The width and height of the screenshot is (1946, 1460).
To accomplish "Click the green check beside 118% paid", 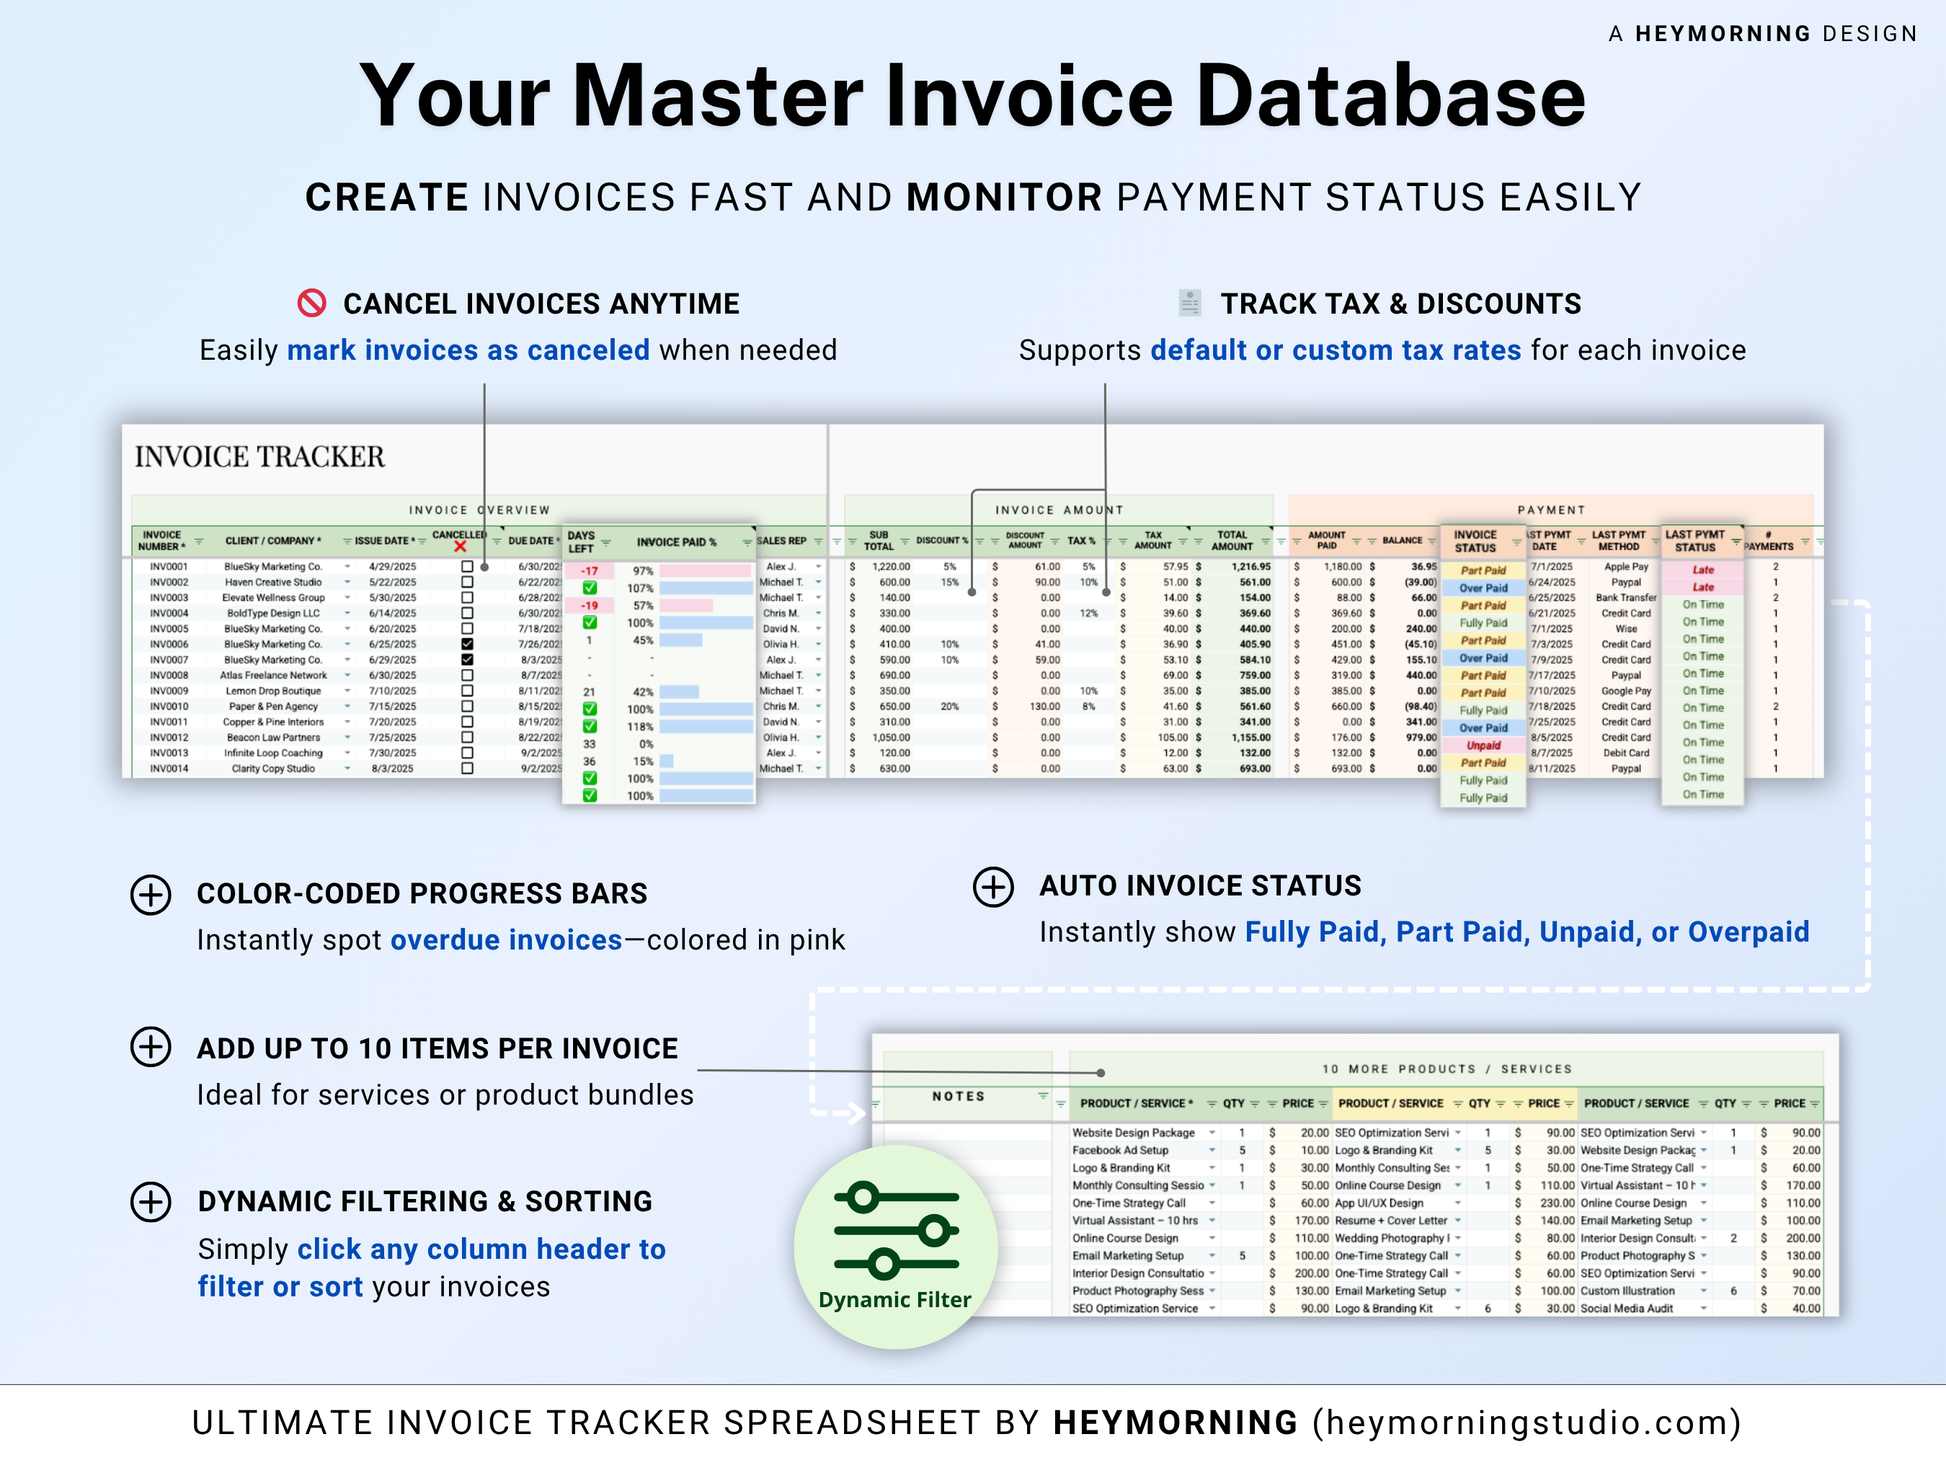I will pyautogui.click(x=590, y=726).
